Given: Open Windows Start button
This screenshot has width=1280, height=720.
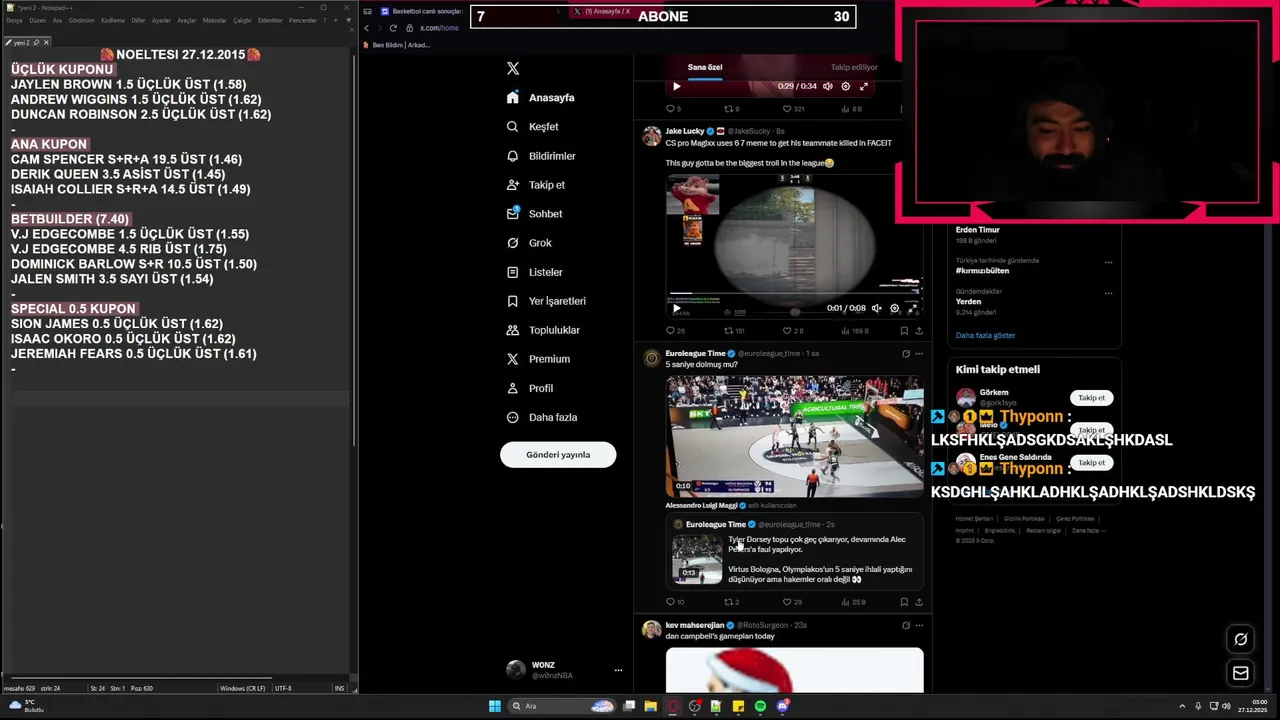Looking at the screenshot, I should [x=494, y=706].
